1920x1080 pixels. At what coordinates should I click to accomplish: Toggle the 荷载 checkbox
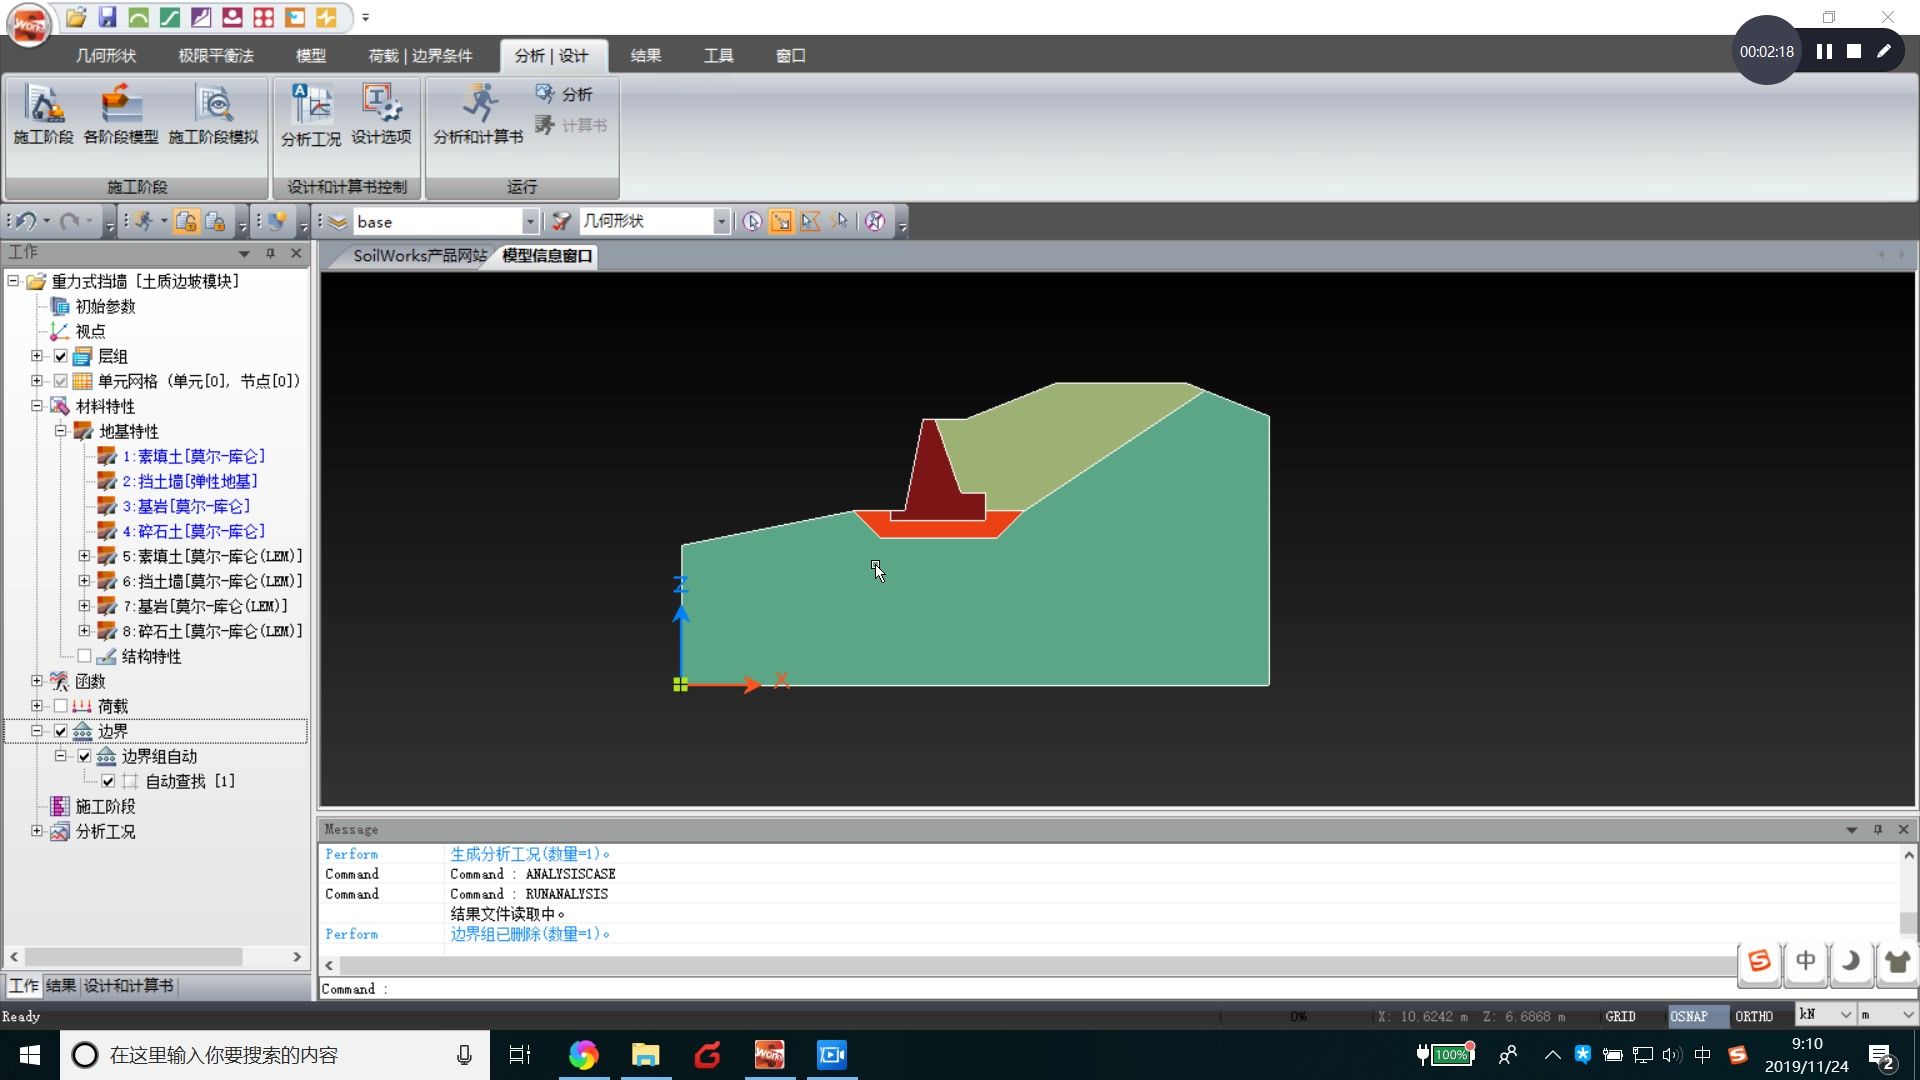coord(61,706)
